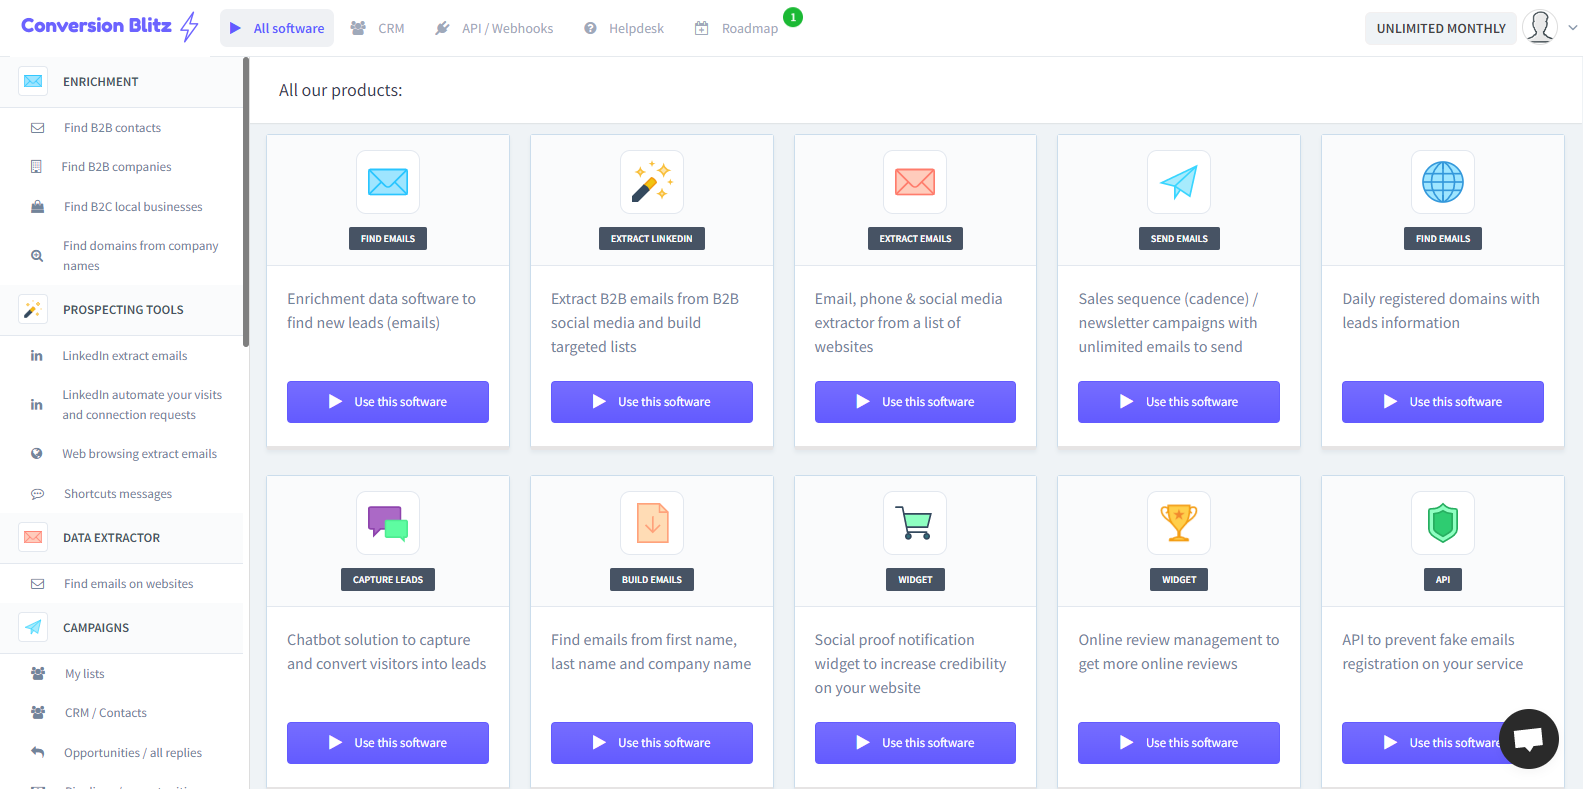Click the CAPTURE LEADS label badge
The width and height of the screenshot is (1583, 789).
[x=388, y=580]
